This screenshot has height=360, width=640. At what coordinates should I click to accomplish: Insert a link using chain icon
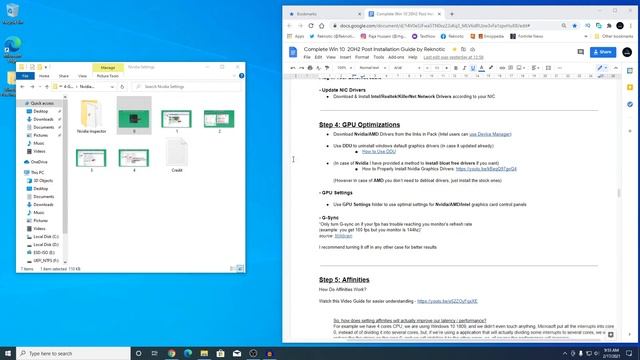pyautogui.click(x=502, y=68)
